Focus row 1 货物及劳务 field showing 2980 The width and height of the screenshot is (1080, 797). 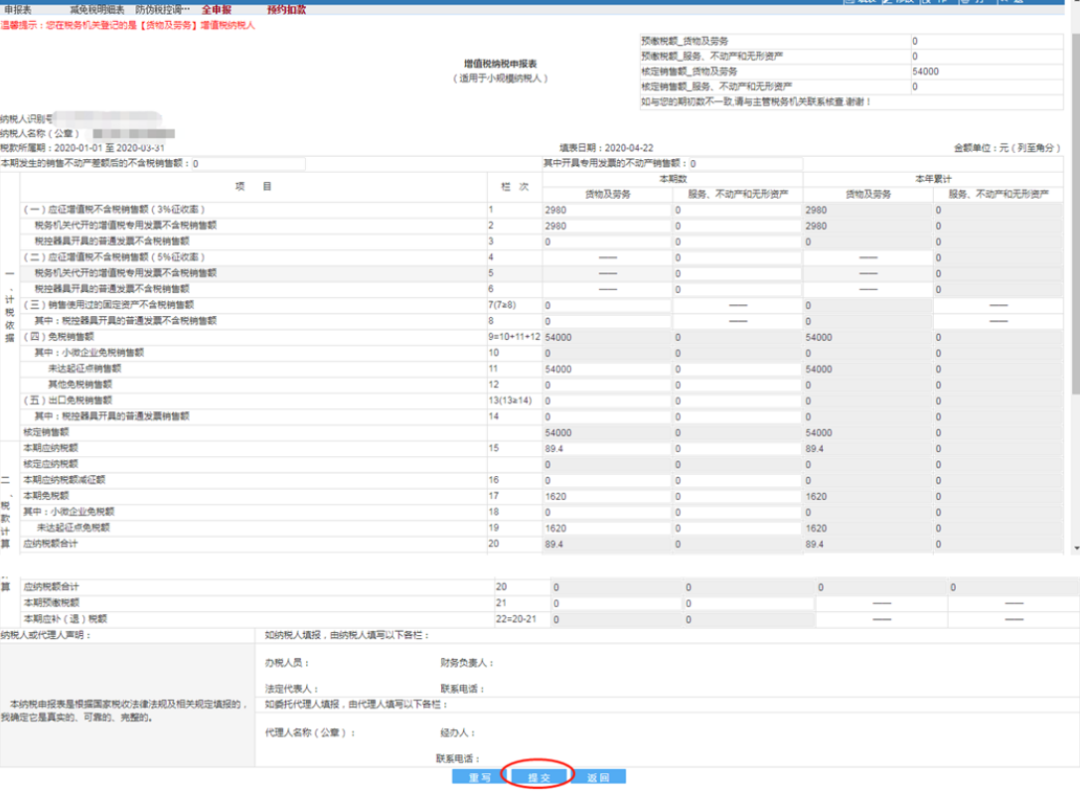606,210
